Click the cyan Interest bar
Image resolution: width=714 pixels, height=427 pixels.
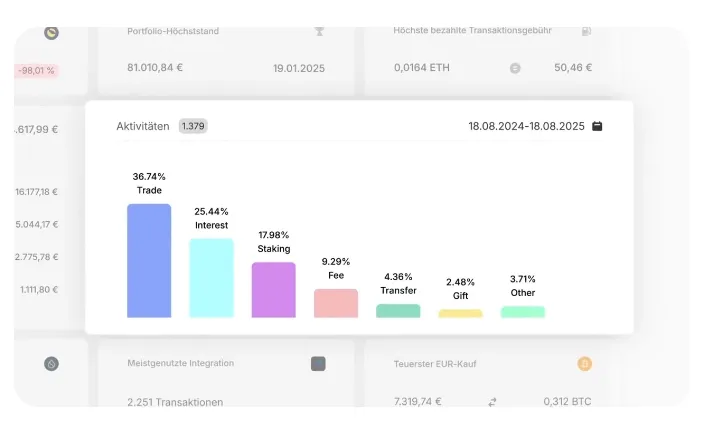[x=211, y=278]
